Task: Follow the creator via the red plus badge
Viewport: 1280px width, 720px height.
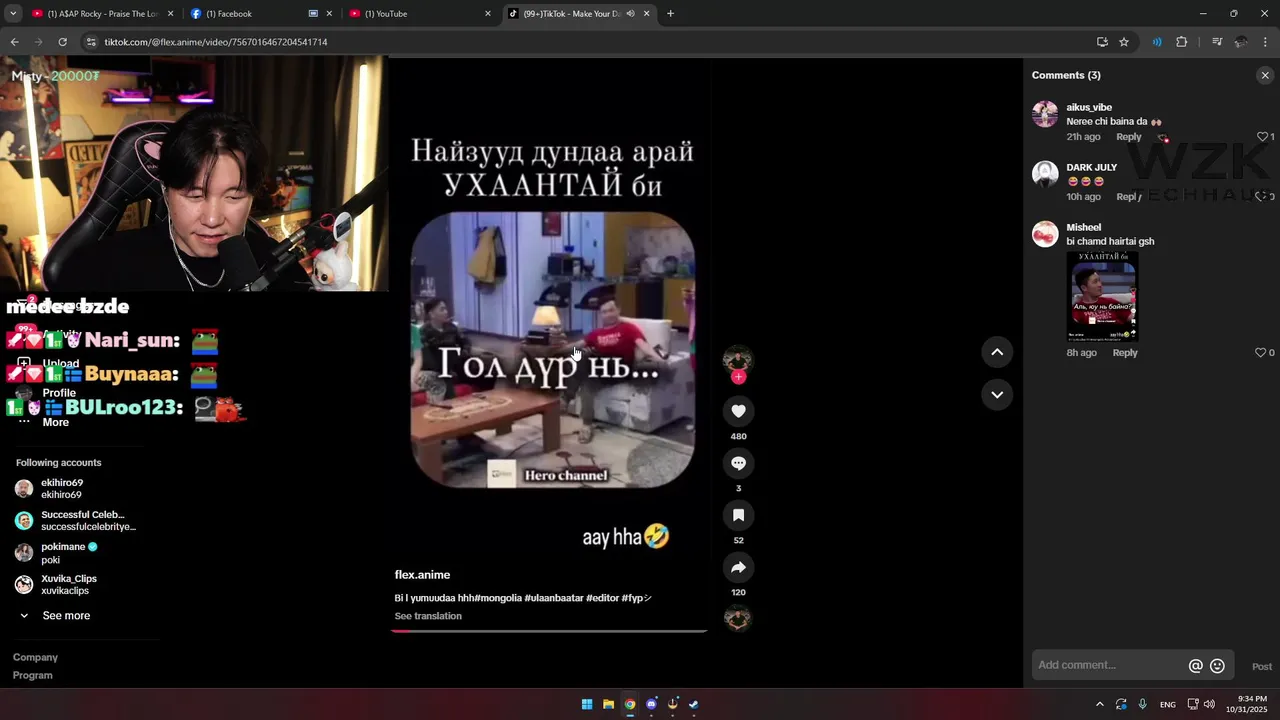Action: click(738, 377)
